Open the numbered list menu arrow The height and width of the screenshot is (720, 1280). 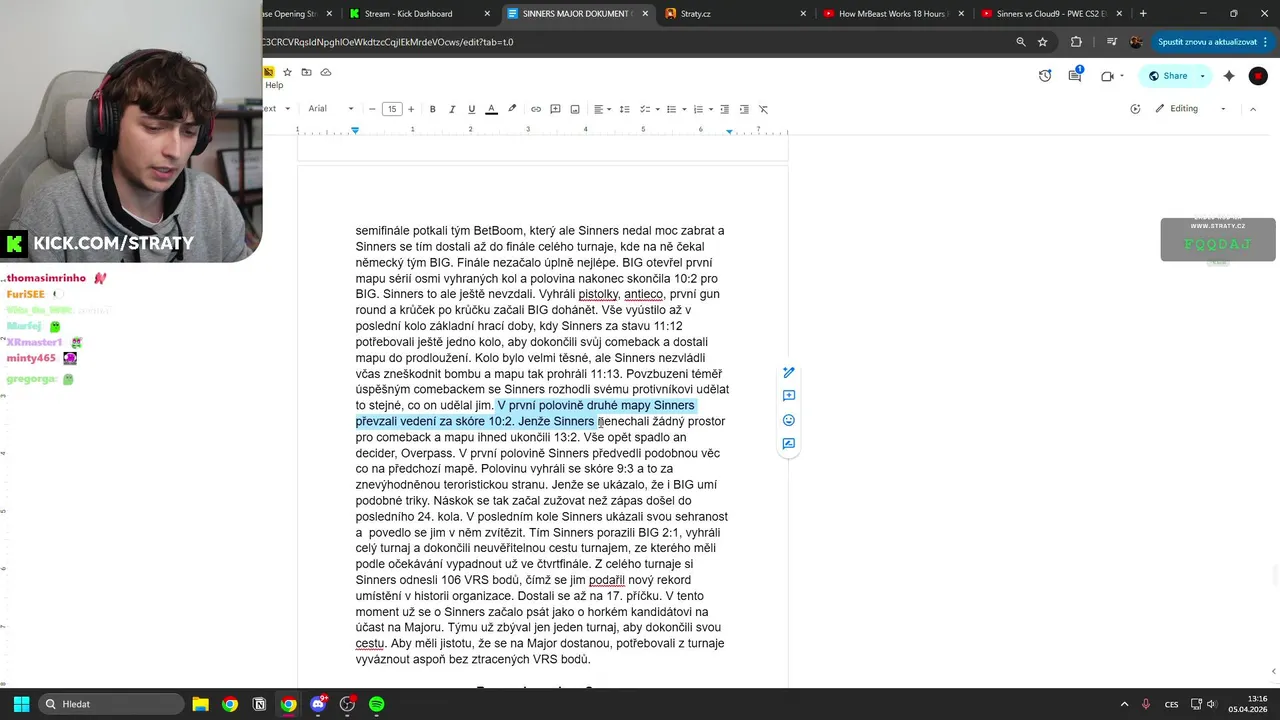click(x=710, y=109)
